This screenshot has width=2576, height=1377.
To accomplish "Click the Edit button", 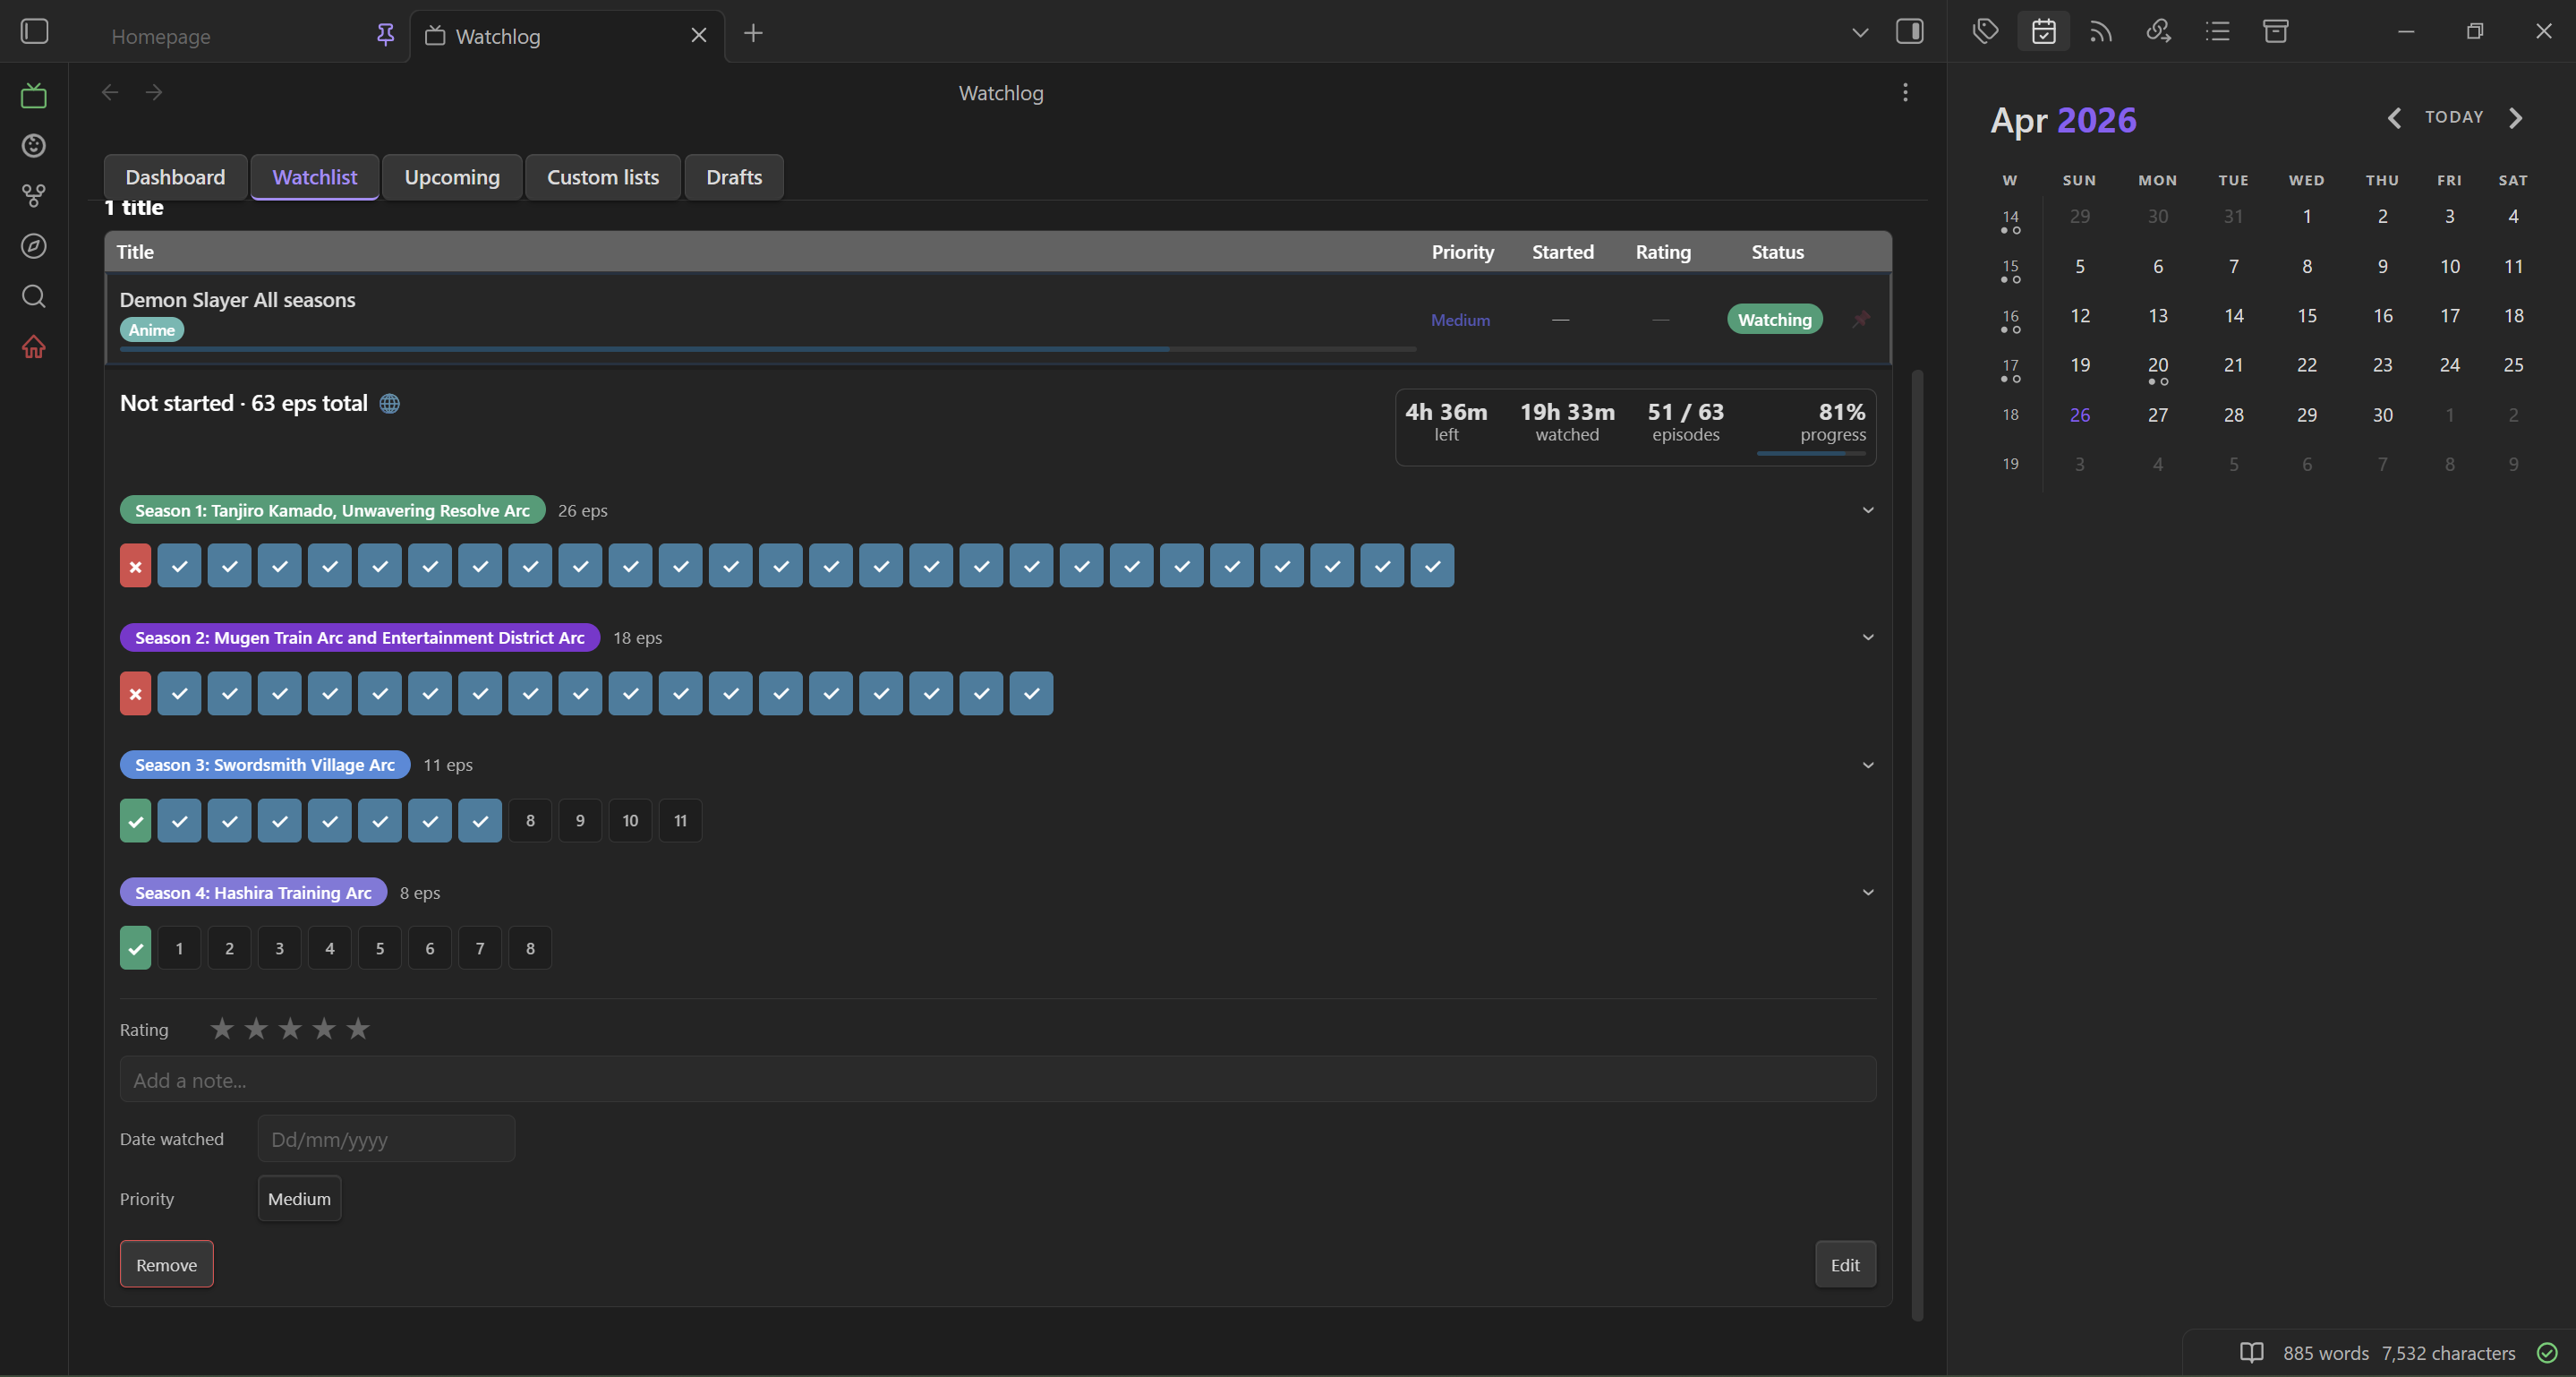I will (1845, 1264).
